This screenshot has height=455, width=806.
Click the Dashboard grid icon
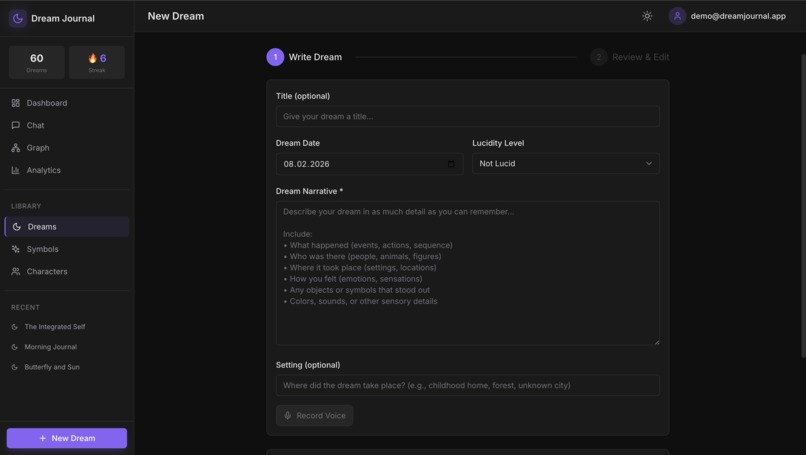point(15,103)
